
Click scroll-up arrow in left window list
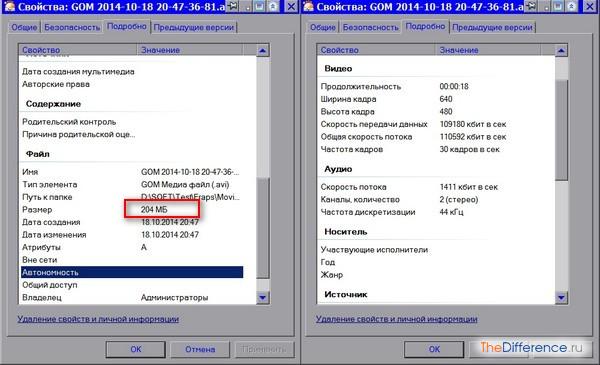coord(262,51)
